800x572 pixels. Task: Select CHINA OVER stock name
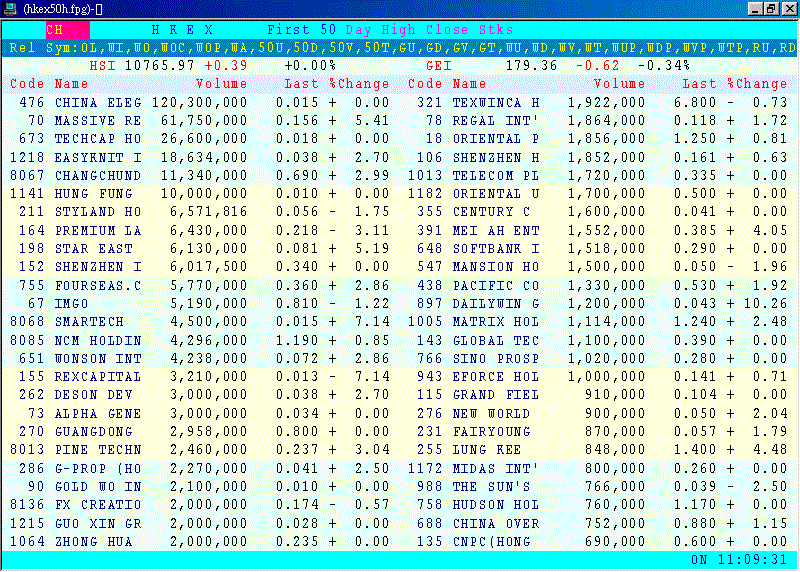pos(496,524)
